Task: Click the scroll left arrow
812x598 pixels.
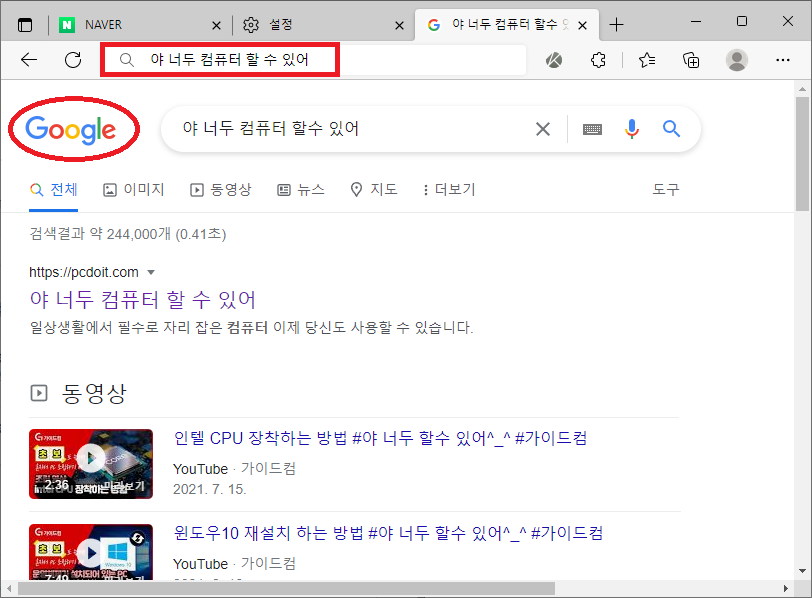Action: pyautogui.click(x=9, y=589)
